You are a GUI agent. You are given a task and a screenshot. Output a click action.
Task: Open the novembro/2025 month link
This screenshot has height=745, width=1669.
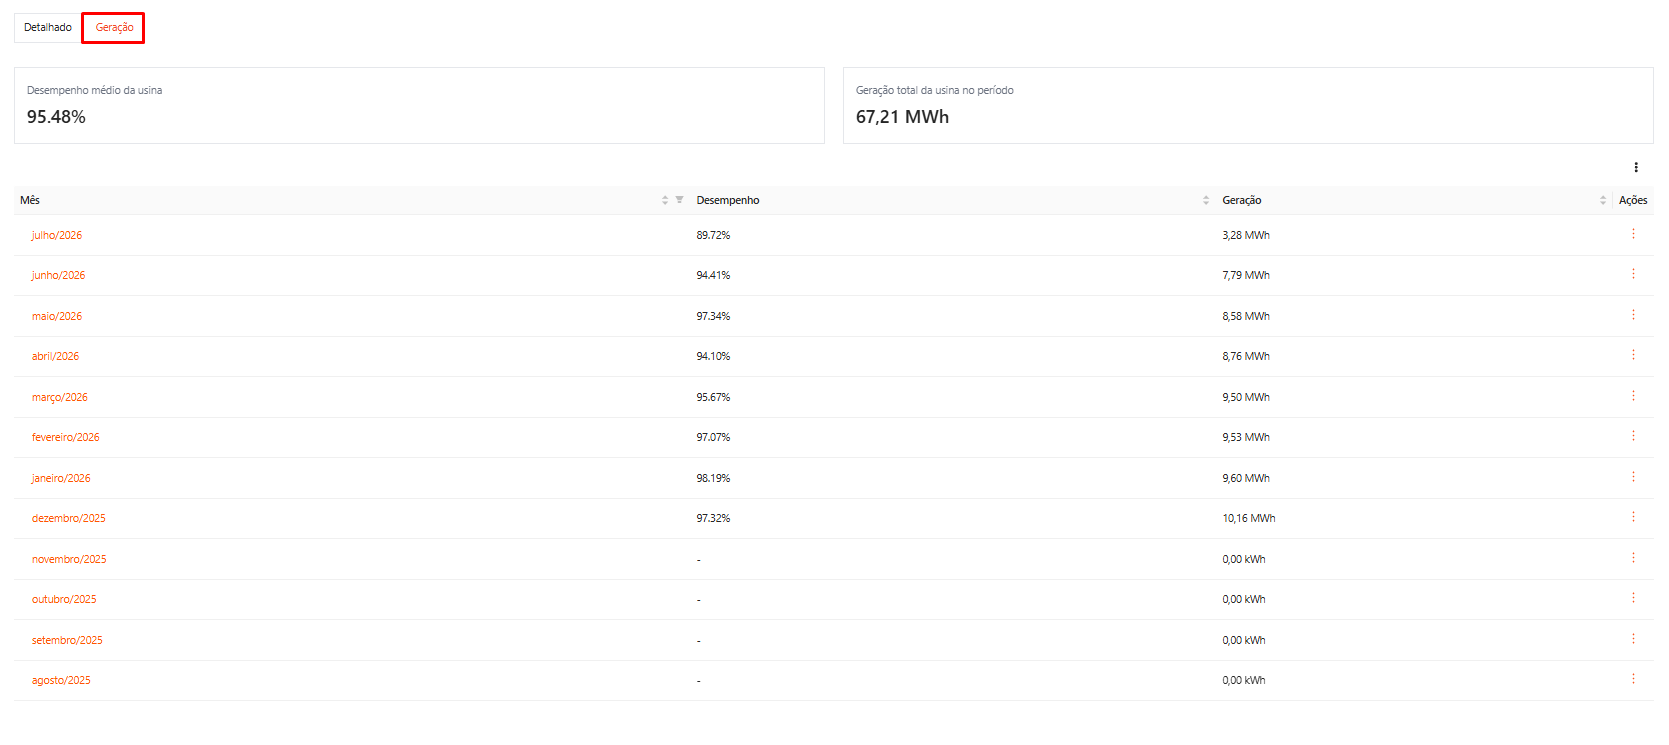tap(69, 559)
